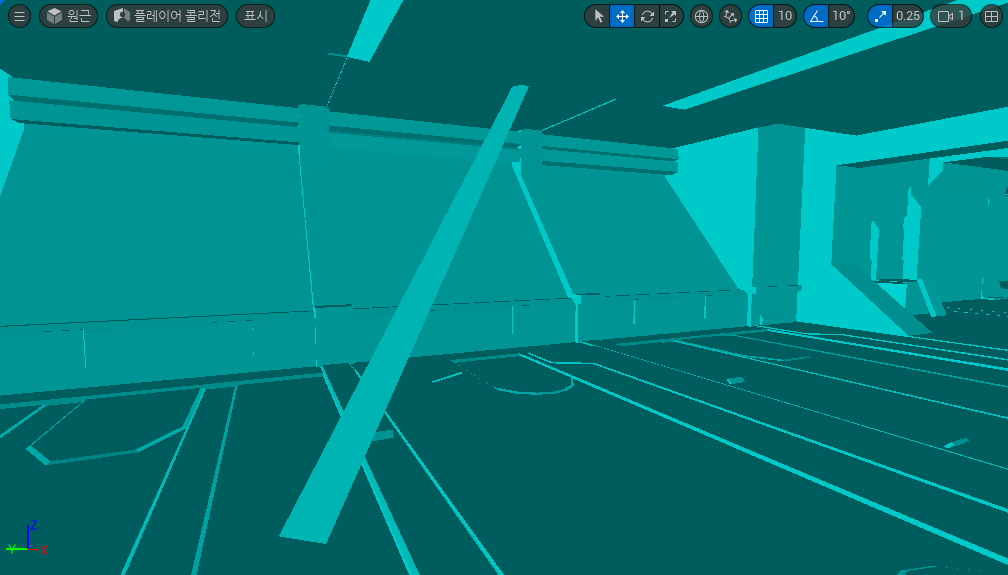The width and height of the screenshot is (1008, 575).
Task: Open the viewport layout options icon
Action: [x=991, y=16]
